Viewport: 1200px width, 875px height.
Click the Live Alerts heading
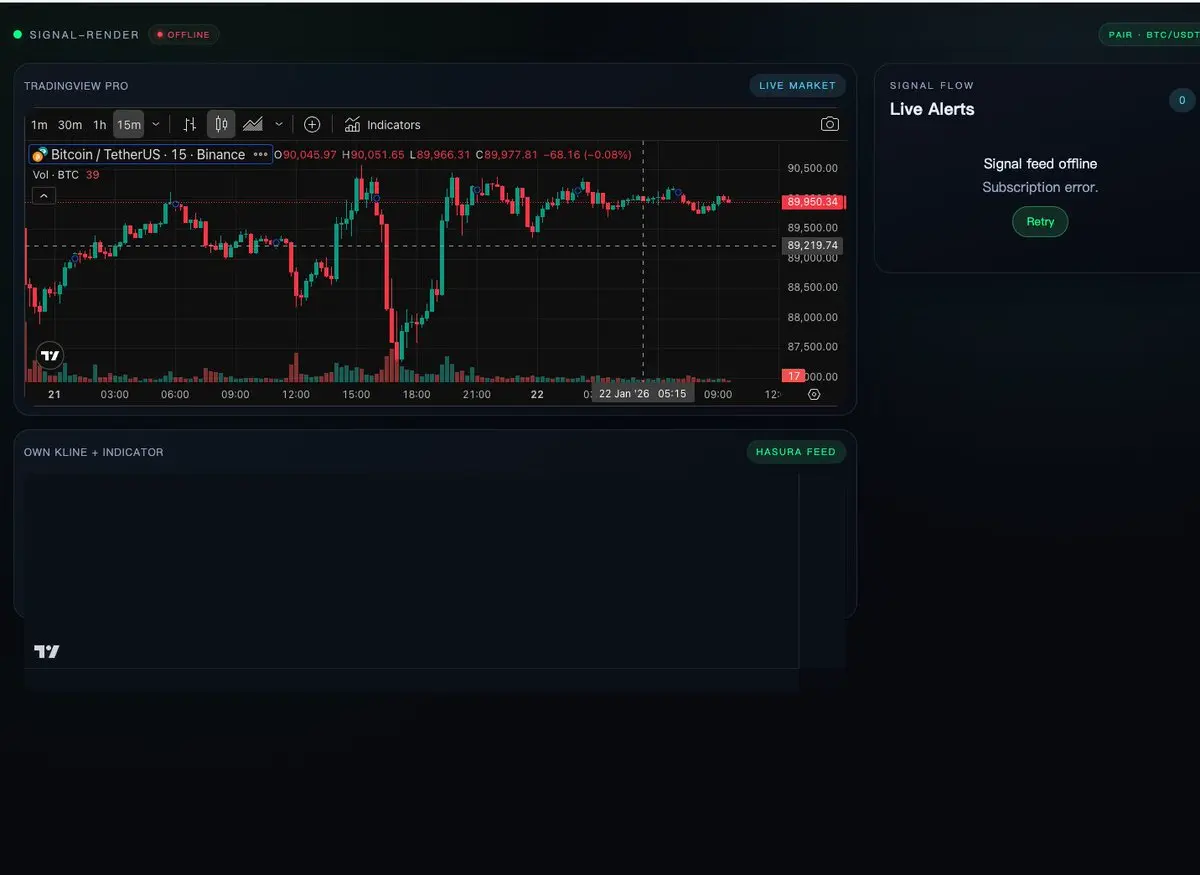pos(932,109)
